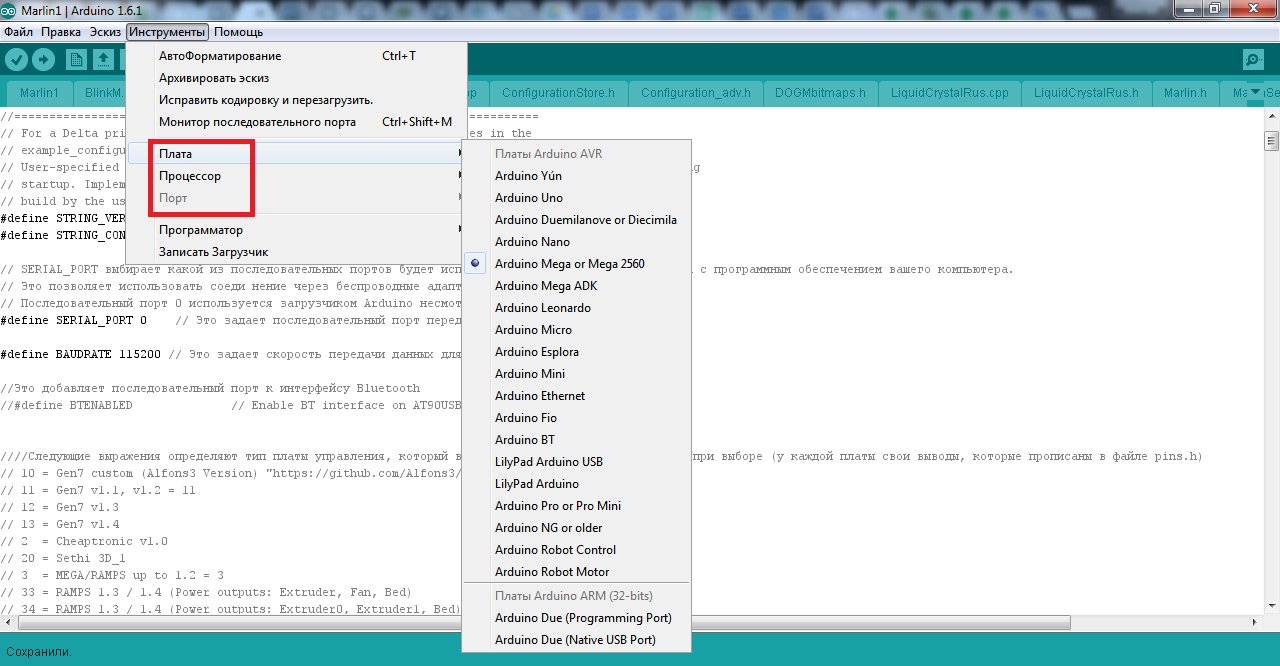This screenshot has width=1280, height=666.
Task: Select Arduino Robot Control board
Action: coord(577,550)
